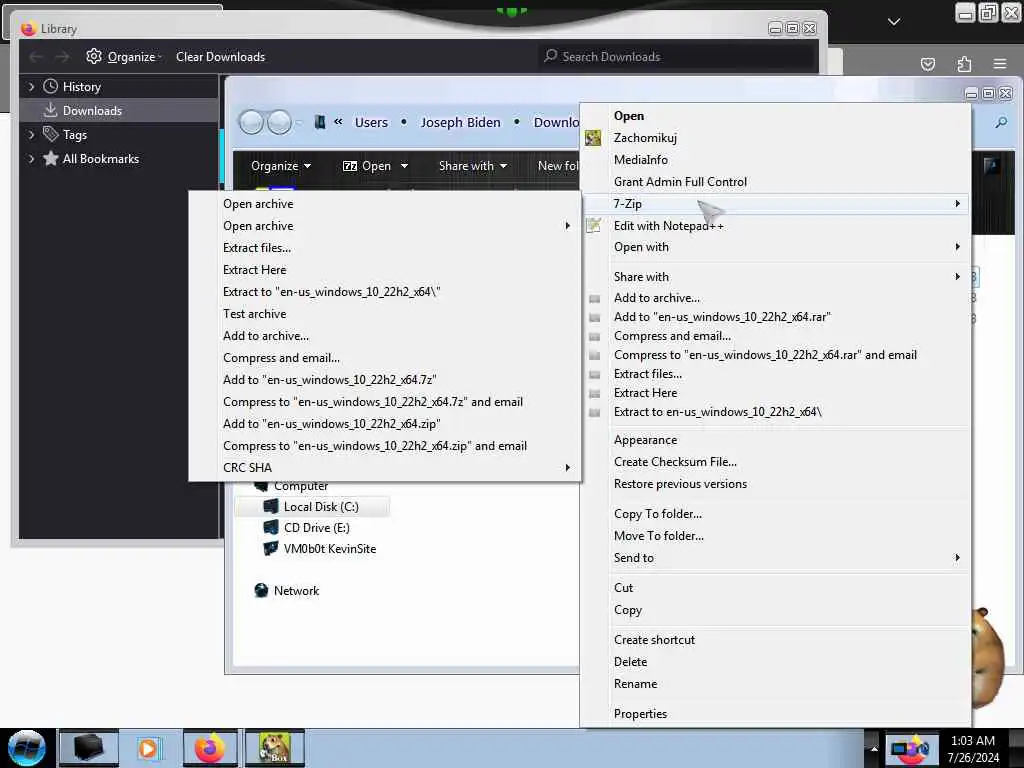Click the VM0b0t KevinSite drive icon
Viewport: 1024px width, 768px height.
[270, 549]
